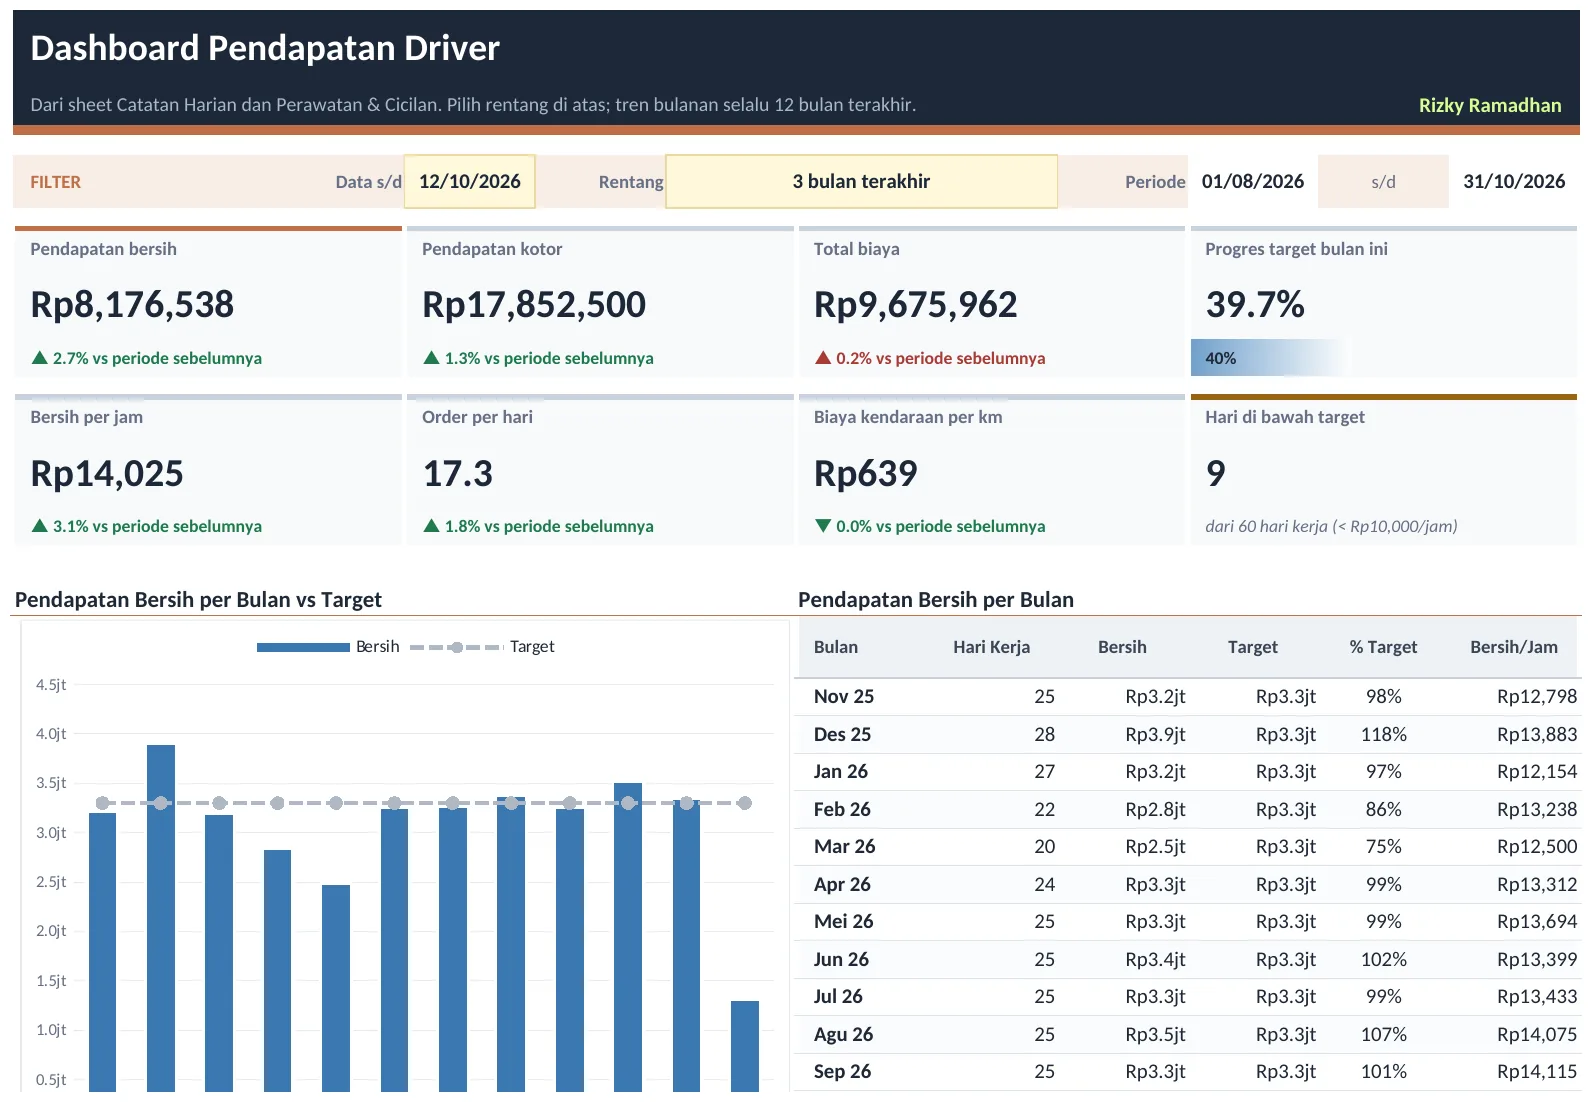Viewport: 1592px width, 1102px height.
Task: Click the green up triangle beside 3.1%
Action: [40, 525]
